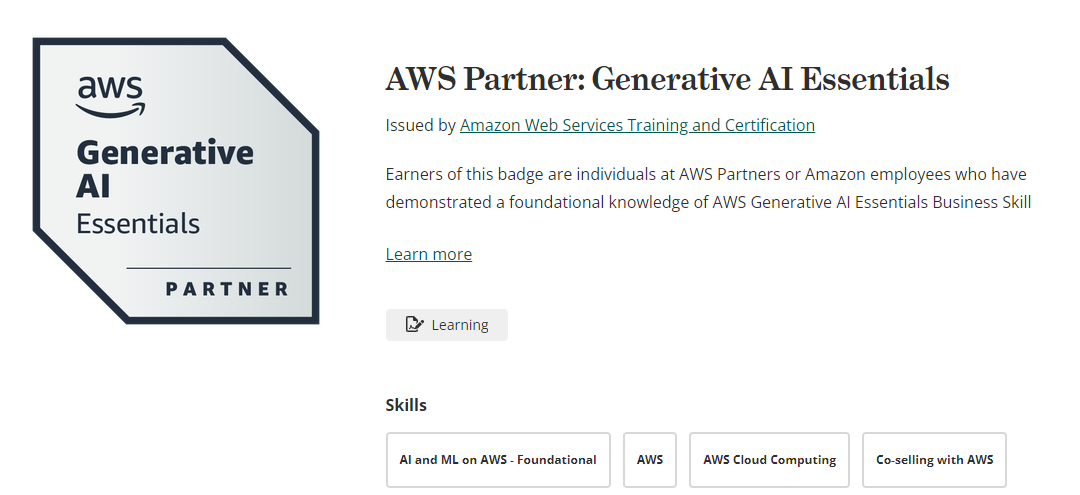The width and height of the screenshot is (1080, 495).
Task: Open the AWS Cloud Computing skill
Action: [769, 460]
